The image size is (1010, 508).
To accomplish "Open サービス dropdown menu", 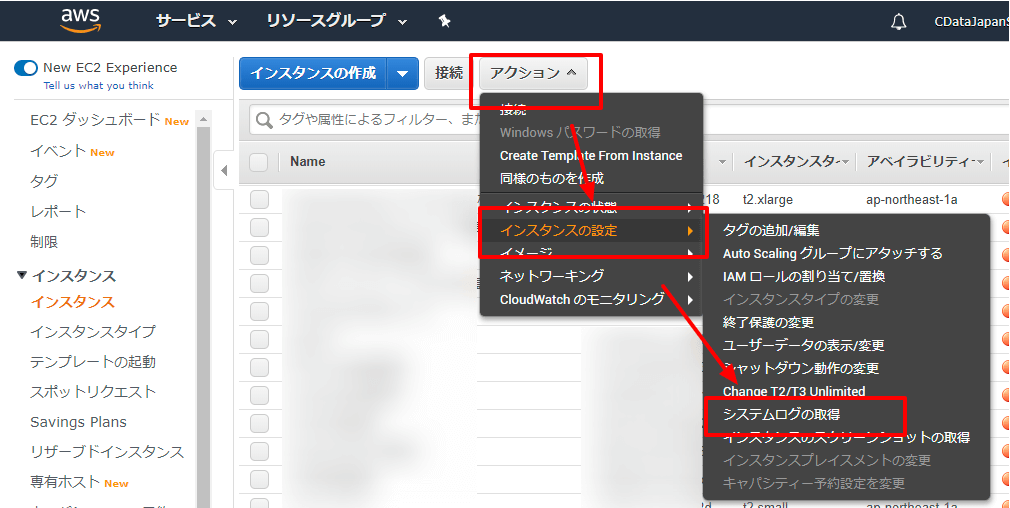I will [196, 21].
